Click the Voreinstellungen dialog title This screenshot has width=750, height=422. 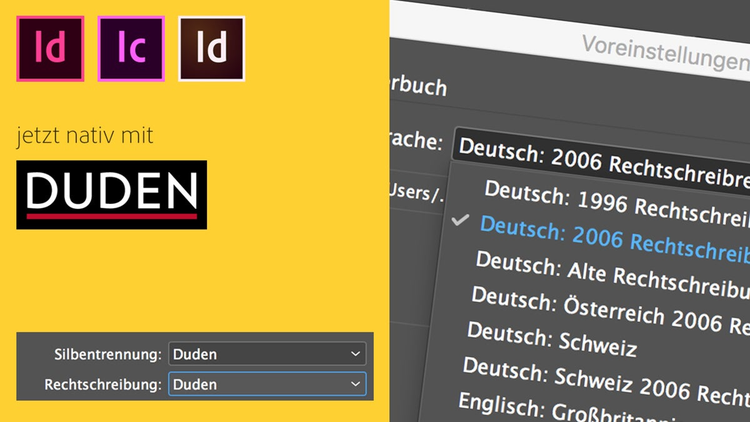click(665, 53)
